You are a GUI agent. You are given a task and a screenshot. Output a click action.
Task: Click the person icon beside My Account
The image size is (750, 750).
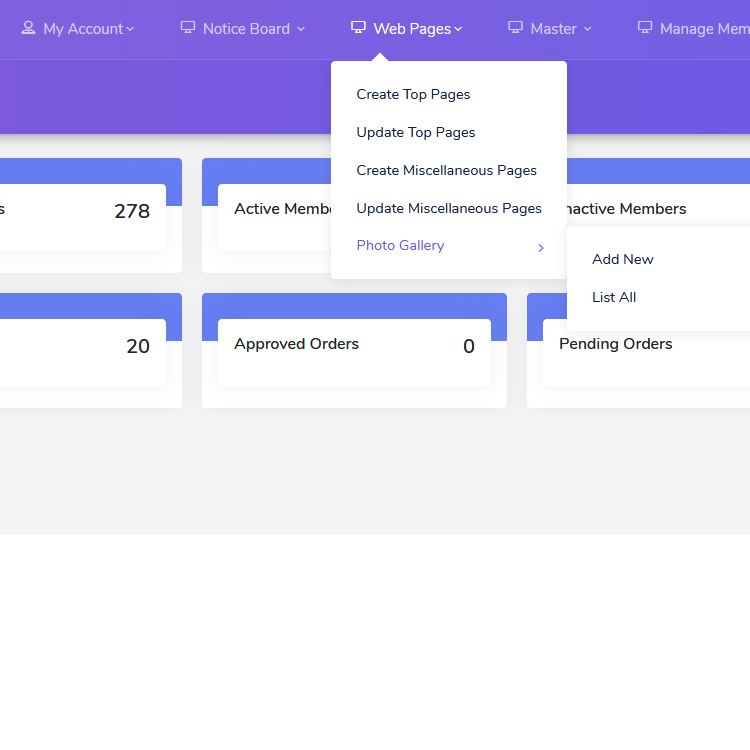tap(28, 28)
